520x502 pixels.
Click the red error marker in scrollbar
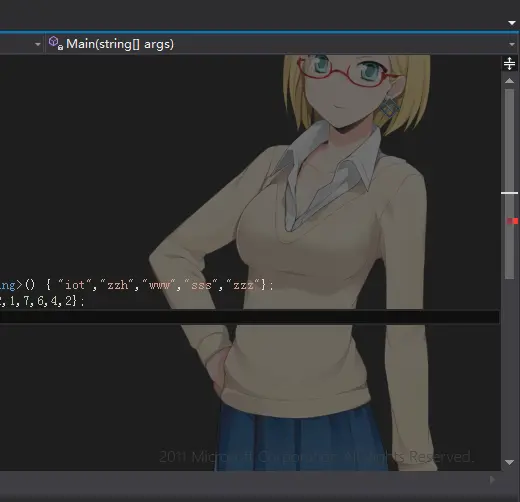[x=513, y=221]
